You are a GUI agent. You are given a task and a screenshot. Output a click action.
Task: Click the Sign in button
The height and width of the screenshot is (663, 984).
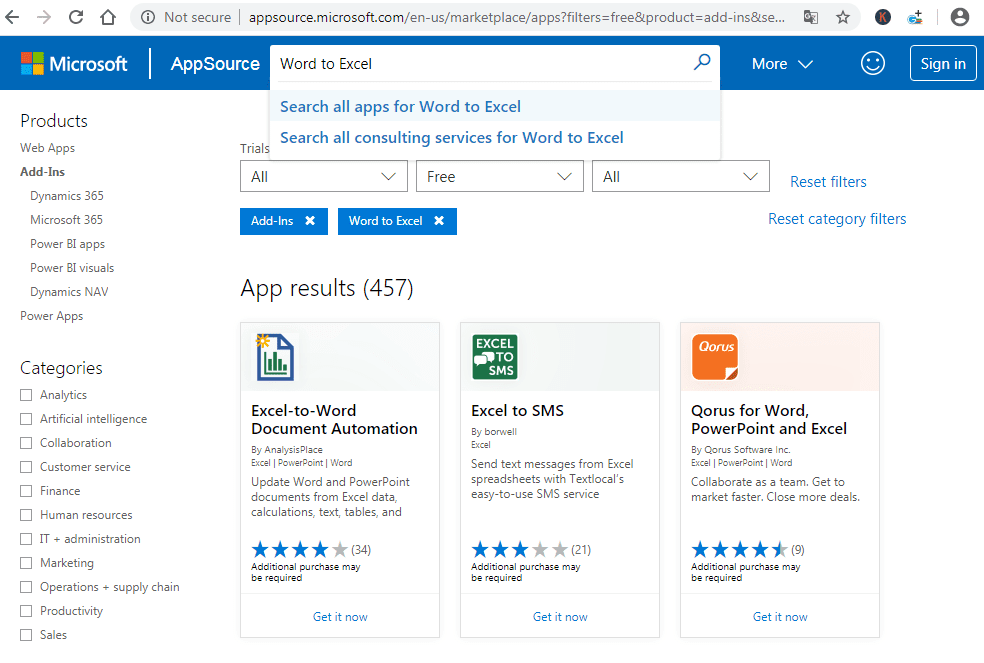point(943,63)
